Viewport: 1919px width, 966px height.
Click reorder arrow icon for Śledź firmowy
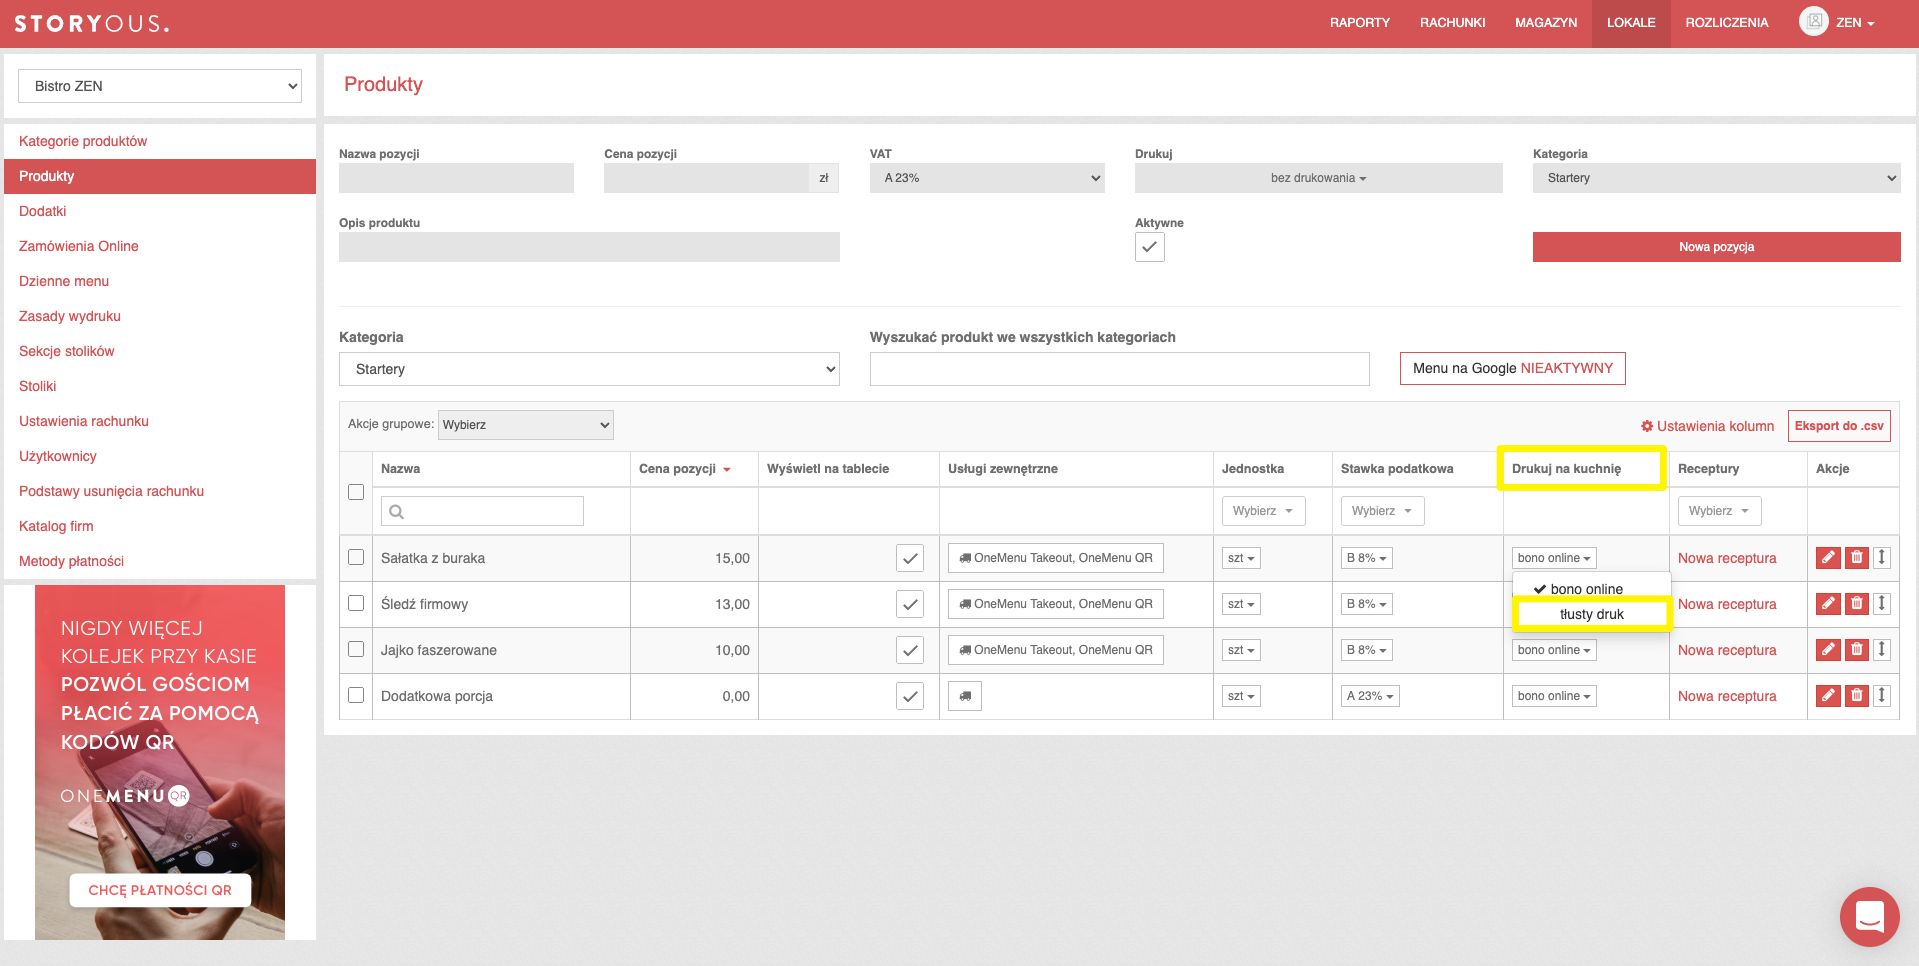click(1881, 604)
